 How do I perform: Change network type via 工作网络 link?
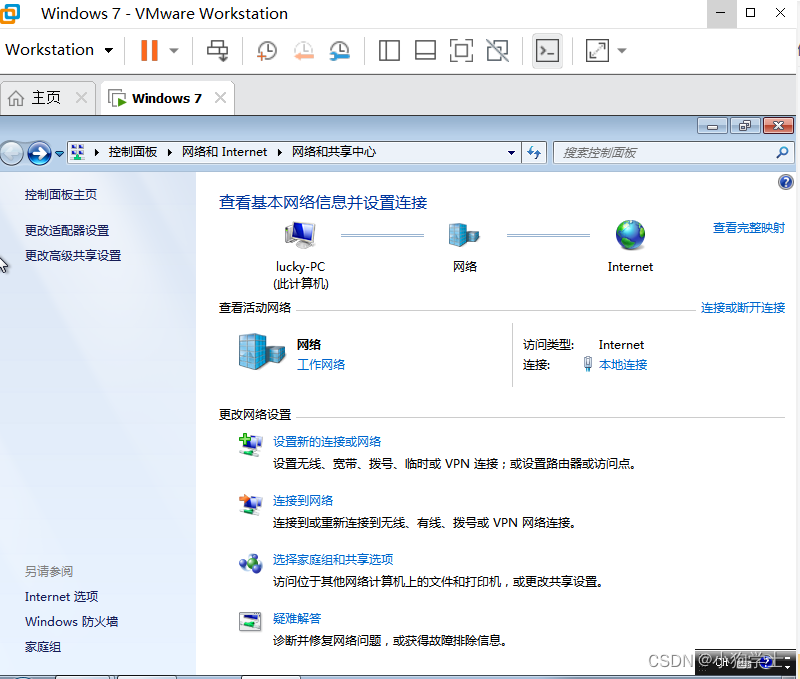pyautogui.click(x=321, y=365)
